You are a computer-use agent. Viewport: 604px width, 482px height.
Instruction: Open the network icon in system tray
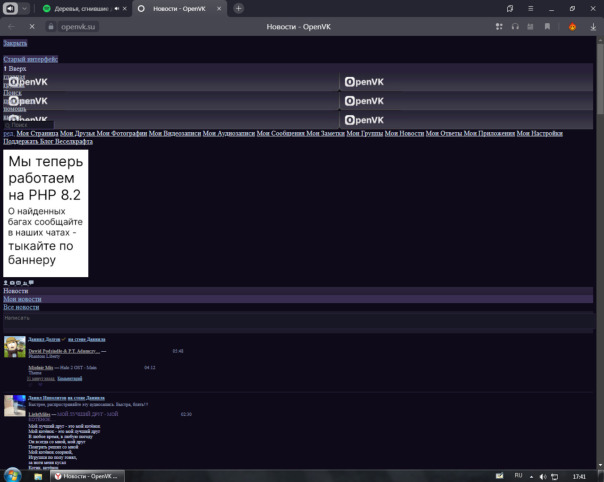pyautogui.click(x=555, y=477)
